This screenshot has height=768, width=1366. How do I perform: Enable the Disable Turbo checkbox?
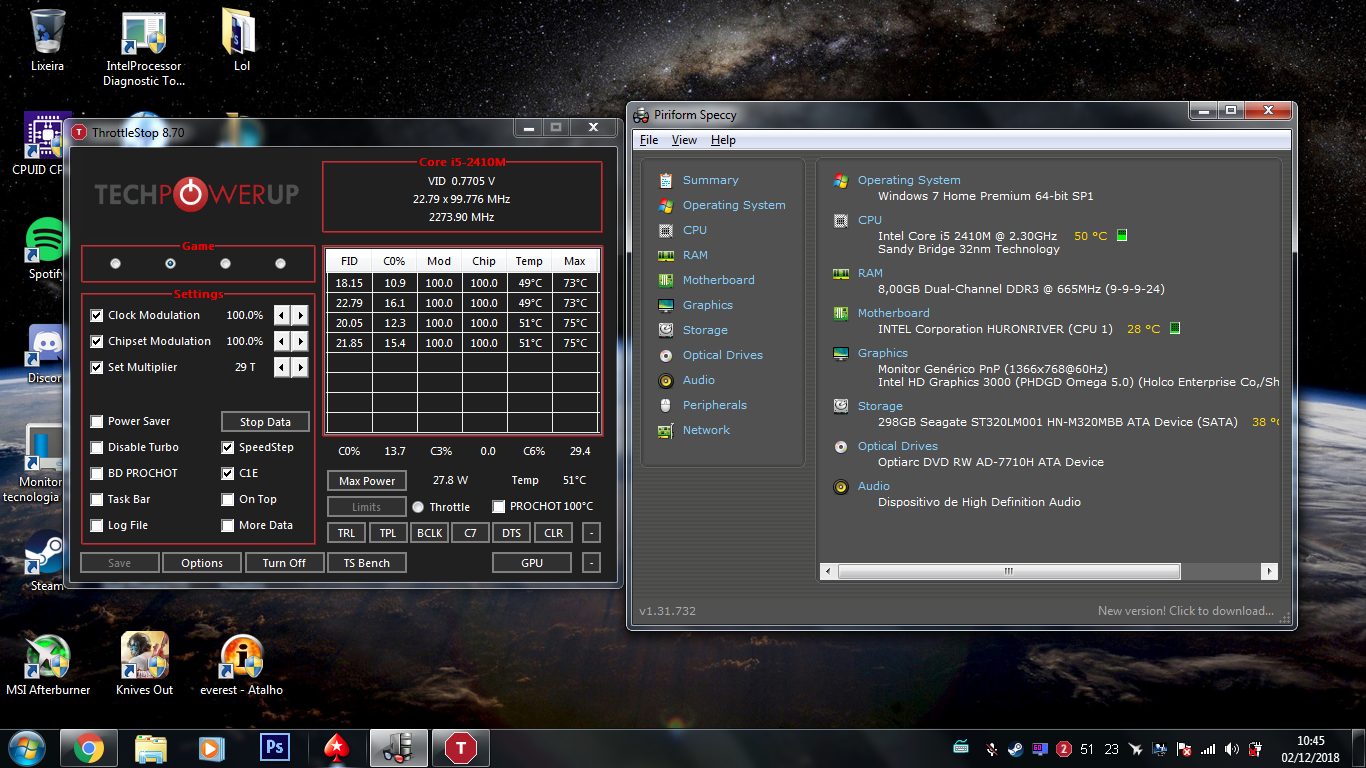coord(97,447)
